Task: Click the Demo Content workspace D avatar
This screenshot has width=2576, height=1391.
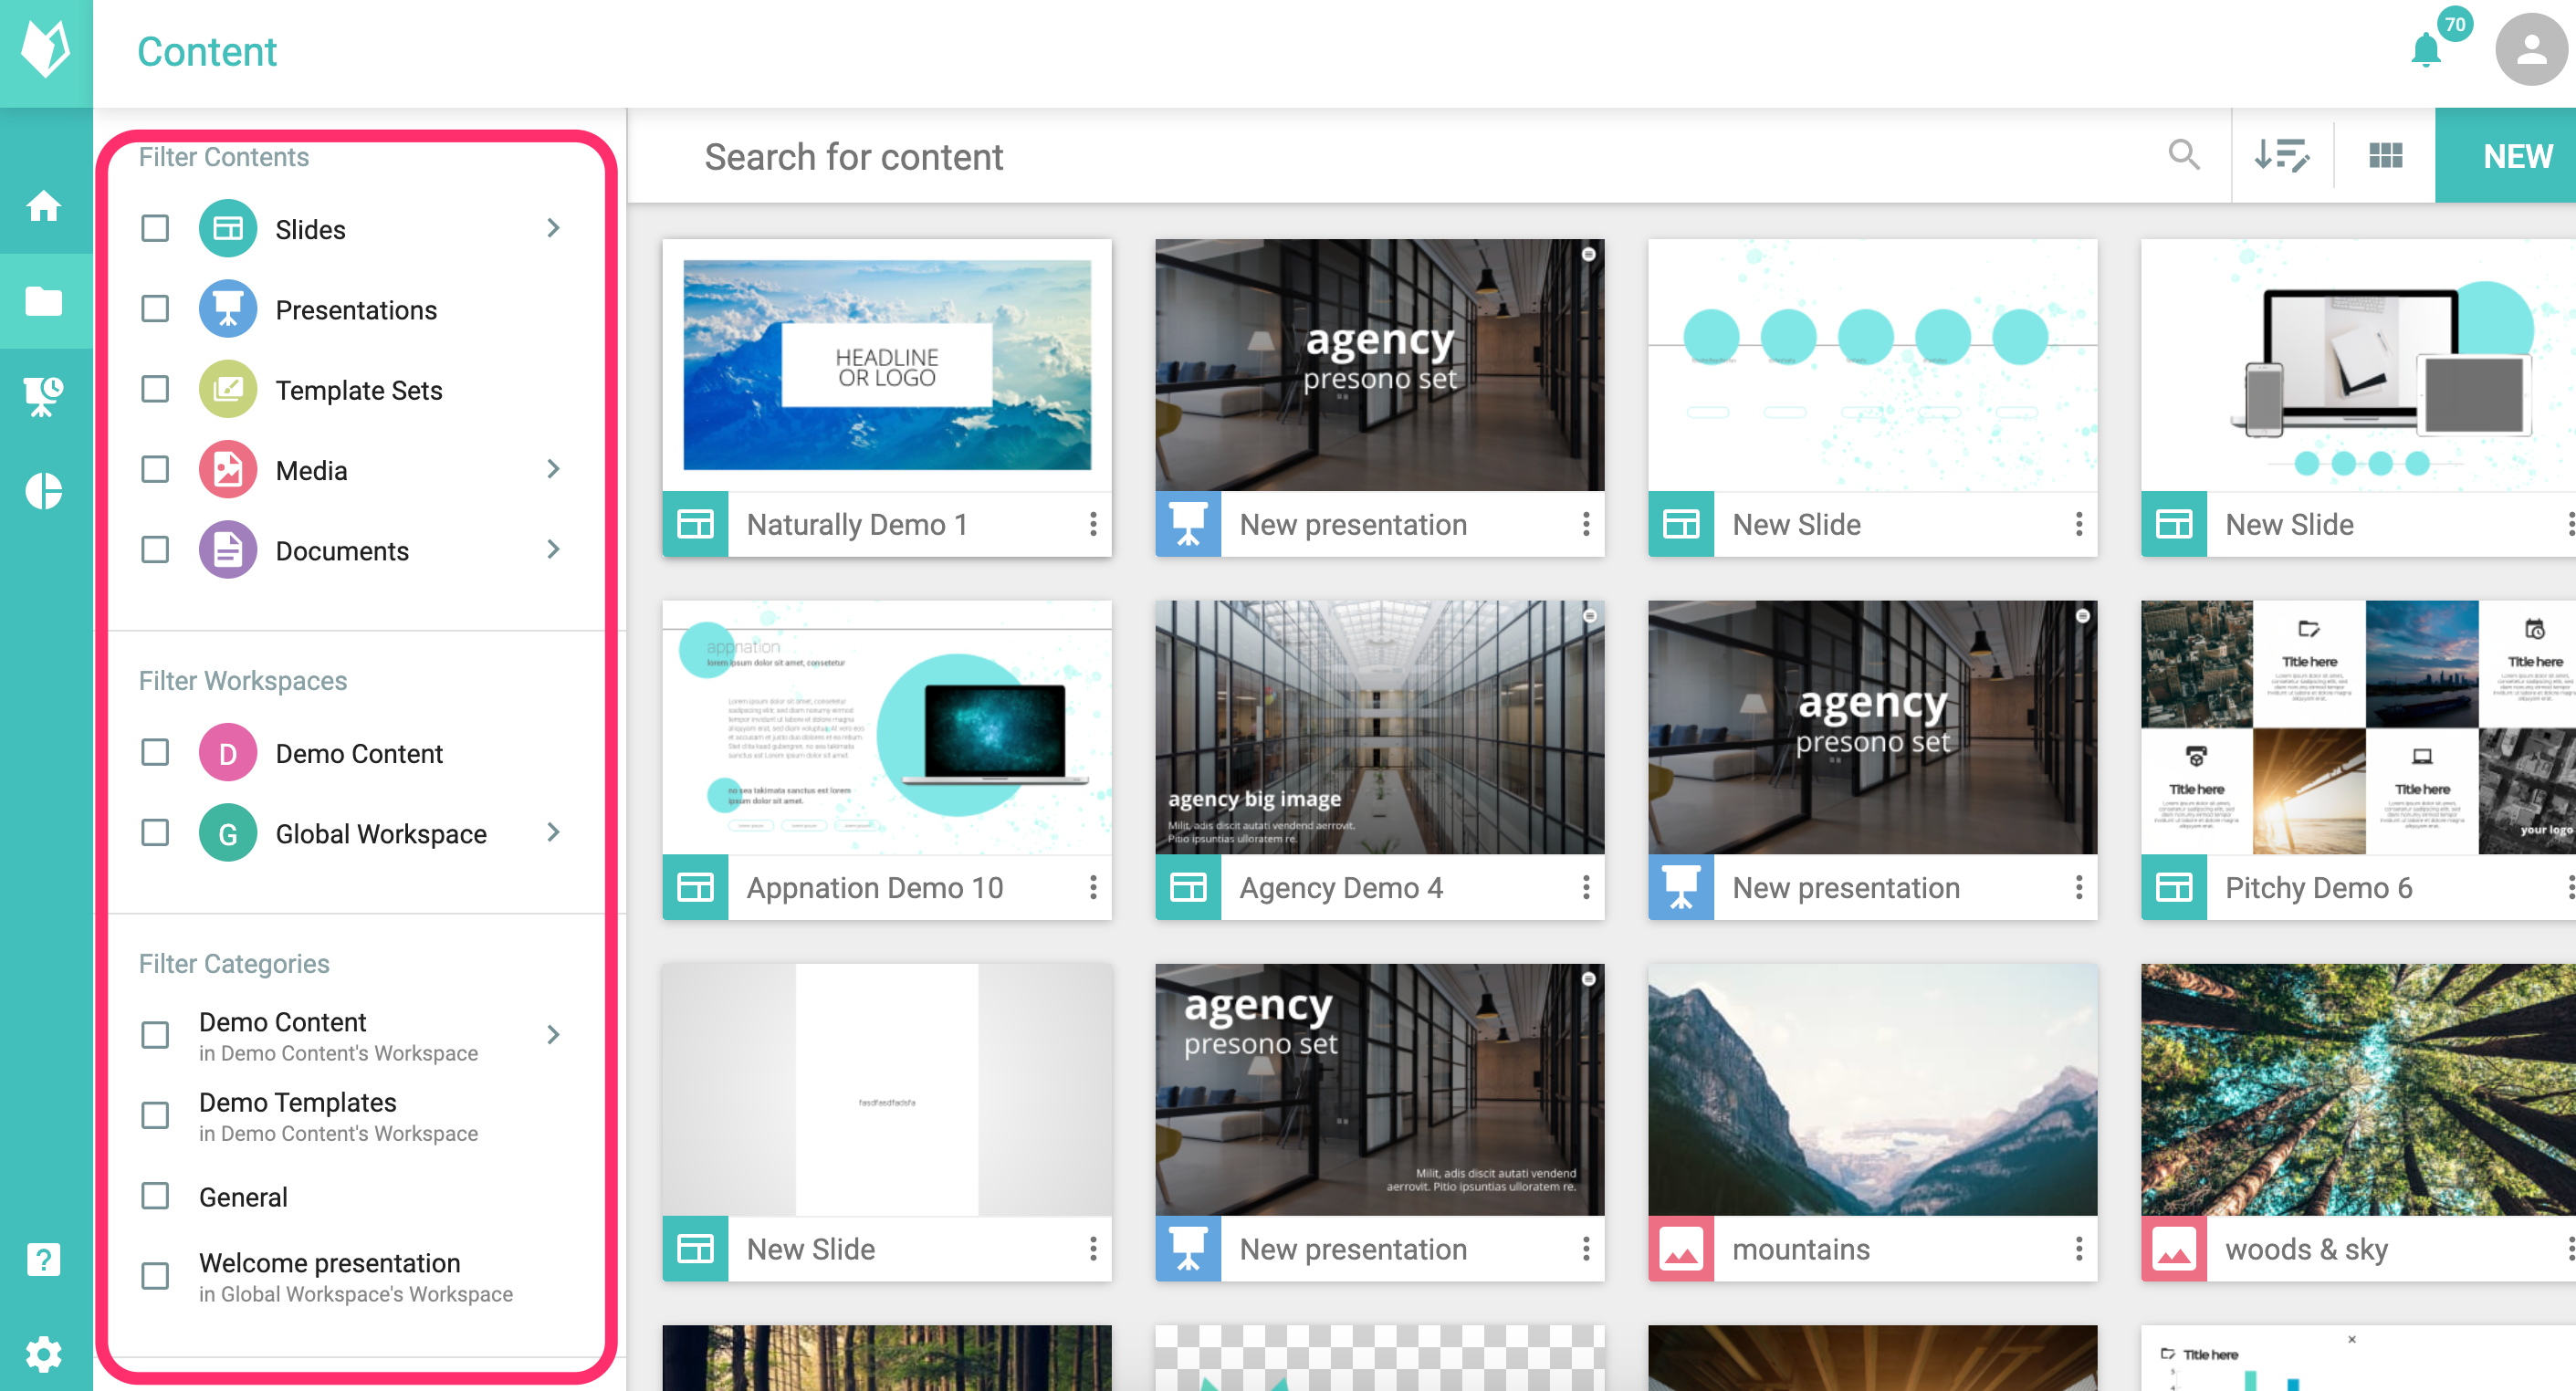Action: pos(228,752)
